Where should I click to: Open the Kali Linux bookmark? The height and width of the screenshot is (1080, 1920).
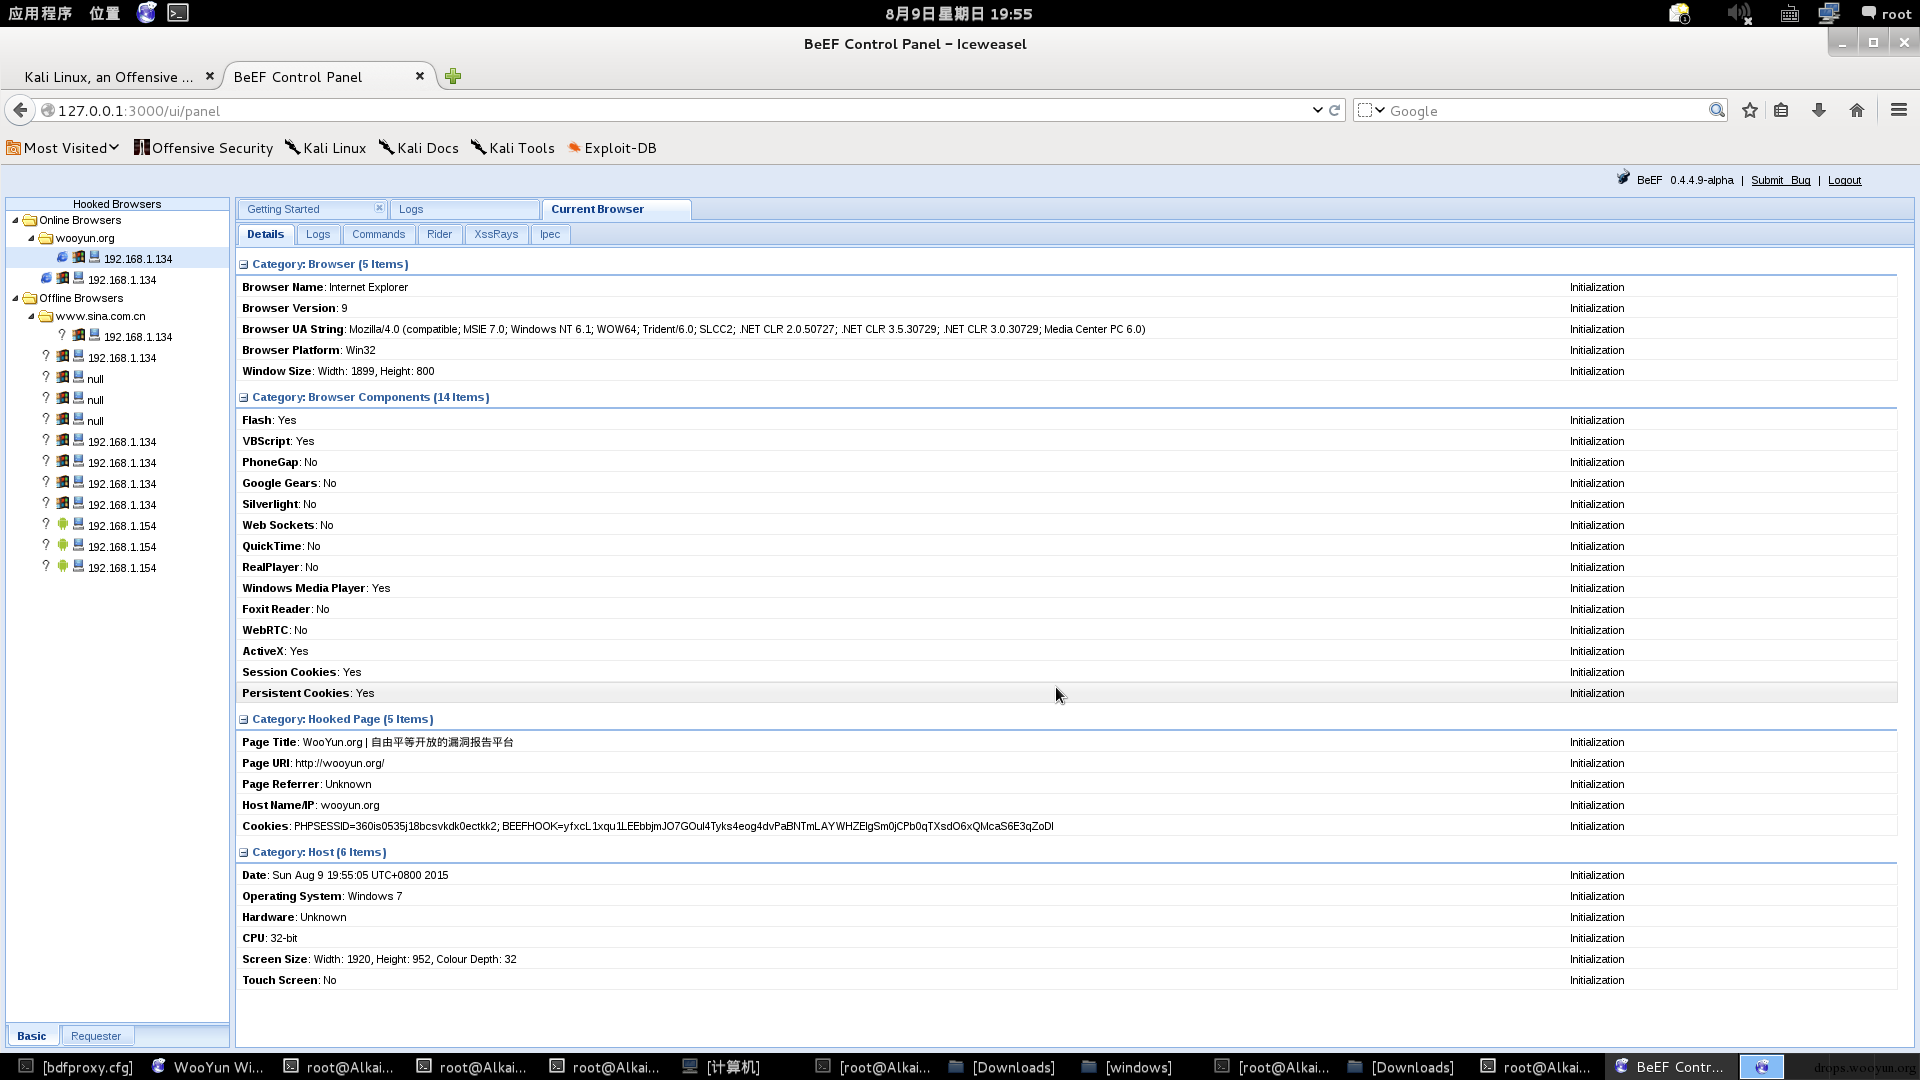pyautogui.click(x=325, y=148)
